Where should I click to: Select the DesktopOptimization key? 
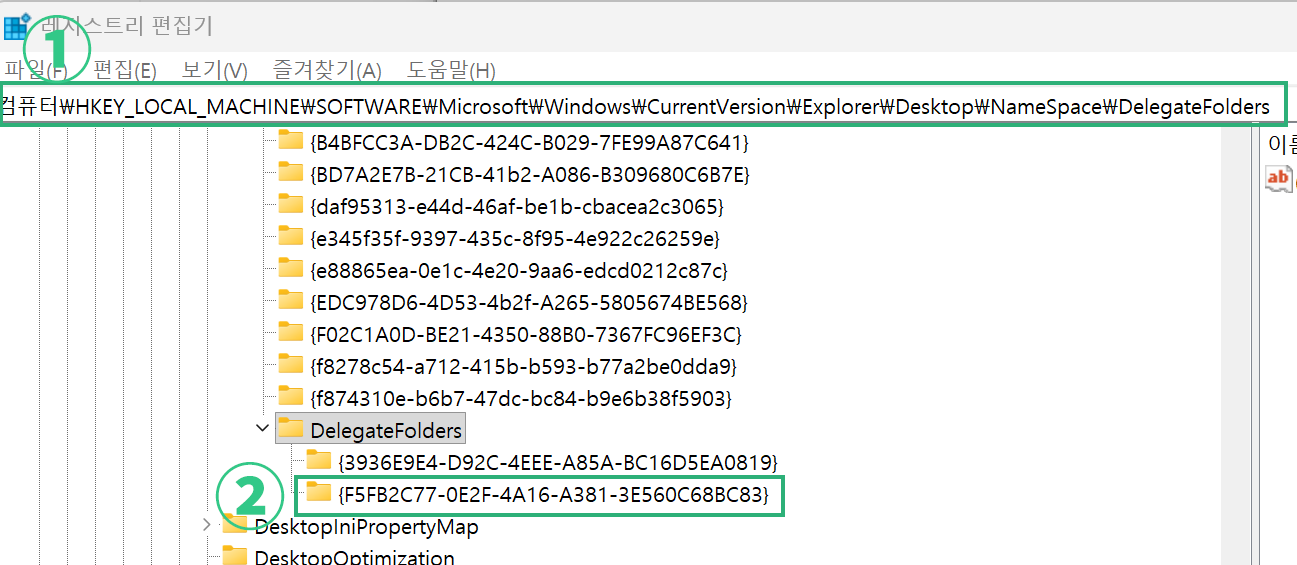354,557
